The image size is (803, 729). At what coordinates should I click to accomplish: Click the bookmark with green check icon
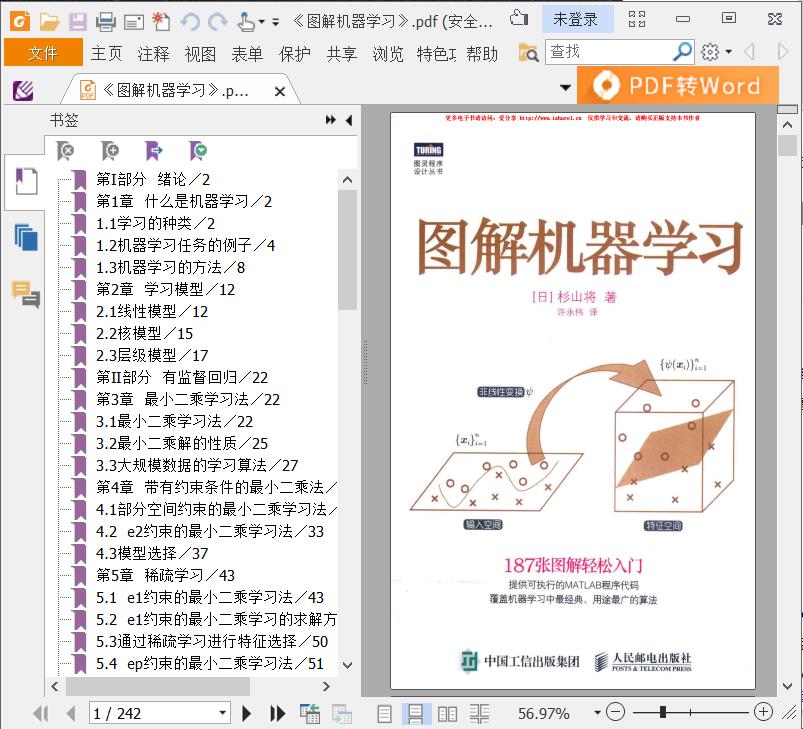[198, 151]
